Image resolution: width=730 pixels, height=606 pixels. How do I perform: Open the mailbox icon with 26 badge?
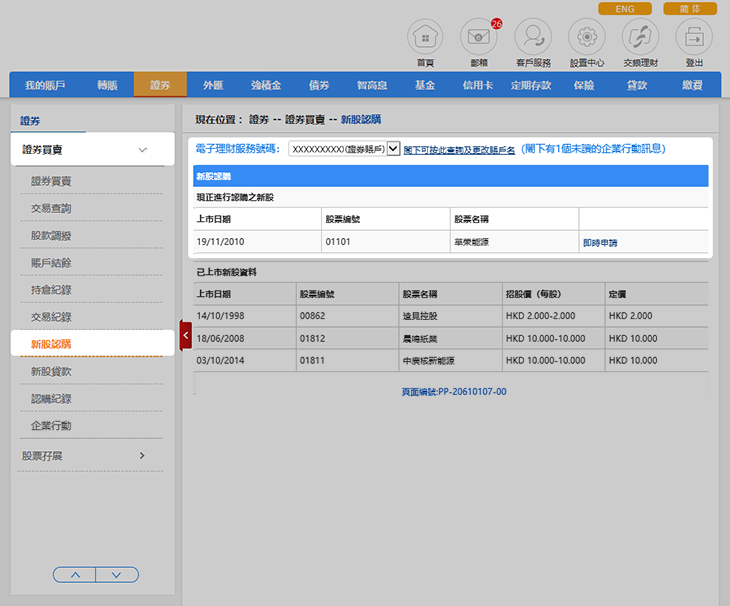point(478,38)
